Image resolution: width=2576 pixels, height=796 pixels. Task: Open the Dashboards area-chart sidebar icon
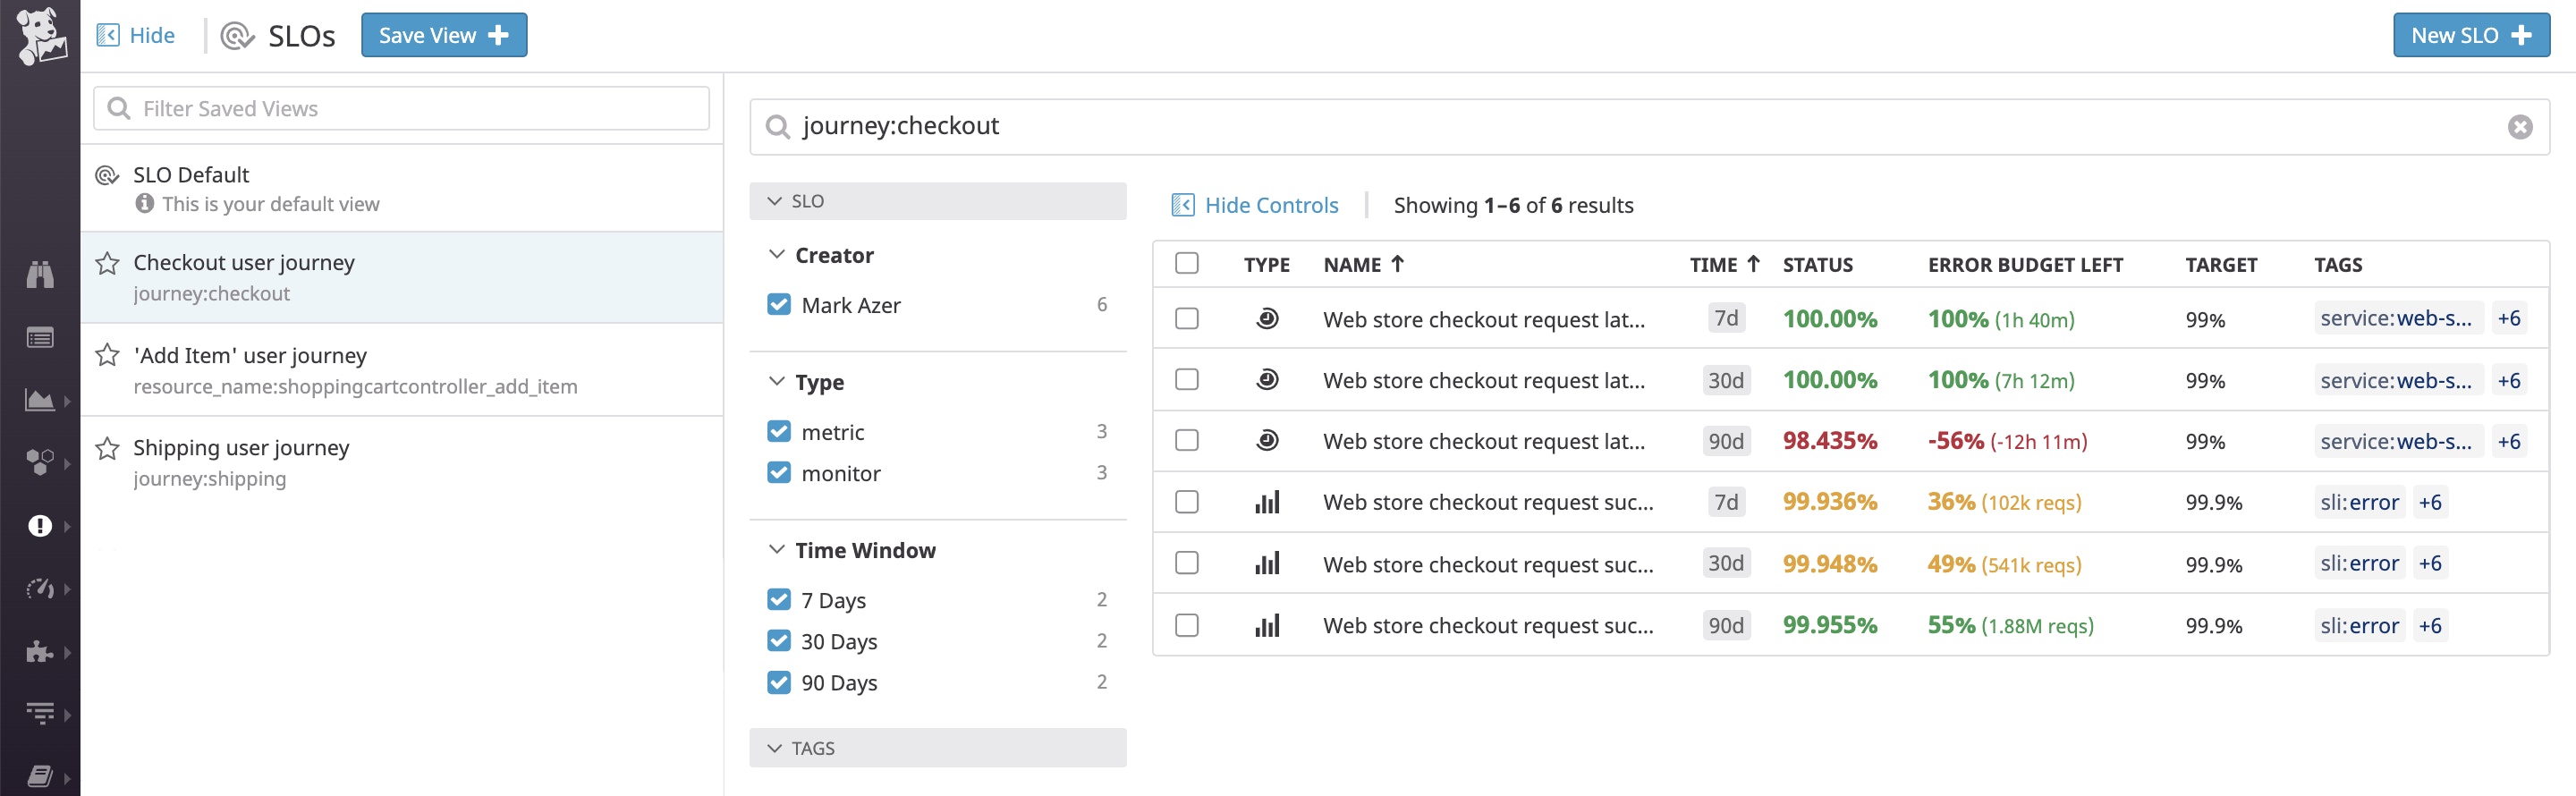tap(40, 400)
